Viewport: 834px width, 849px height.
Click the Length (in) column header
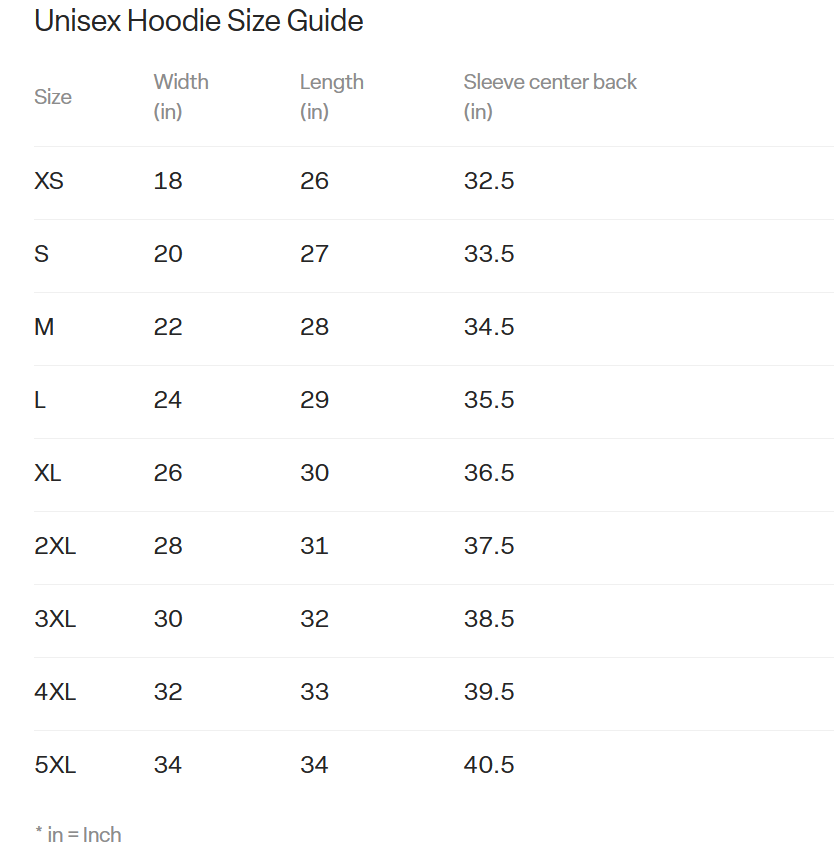331,96
